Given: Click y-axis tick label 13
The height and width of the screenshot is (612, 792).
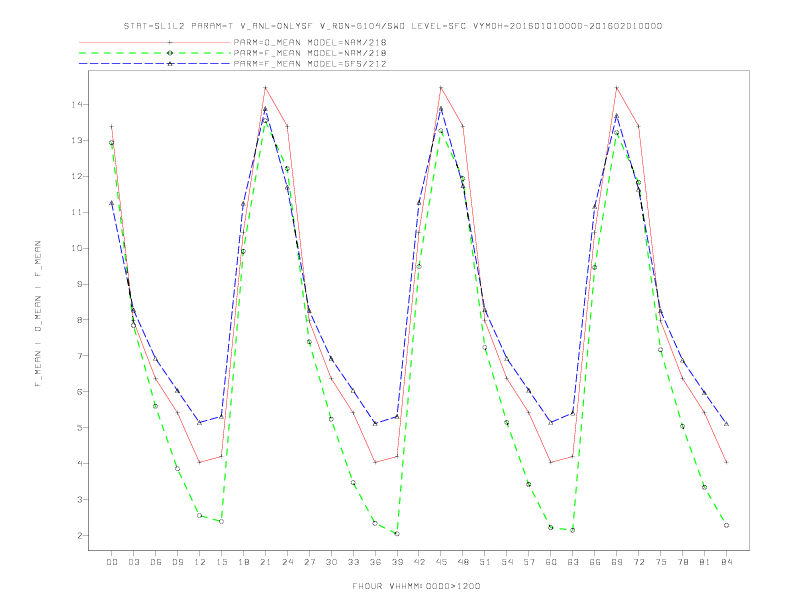Looking at the screenshot, I should 77,140.
